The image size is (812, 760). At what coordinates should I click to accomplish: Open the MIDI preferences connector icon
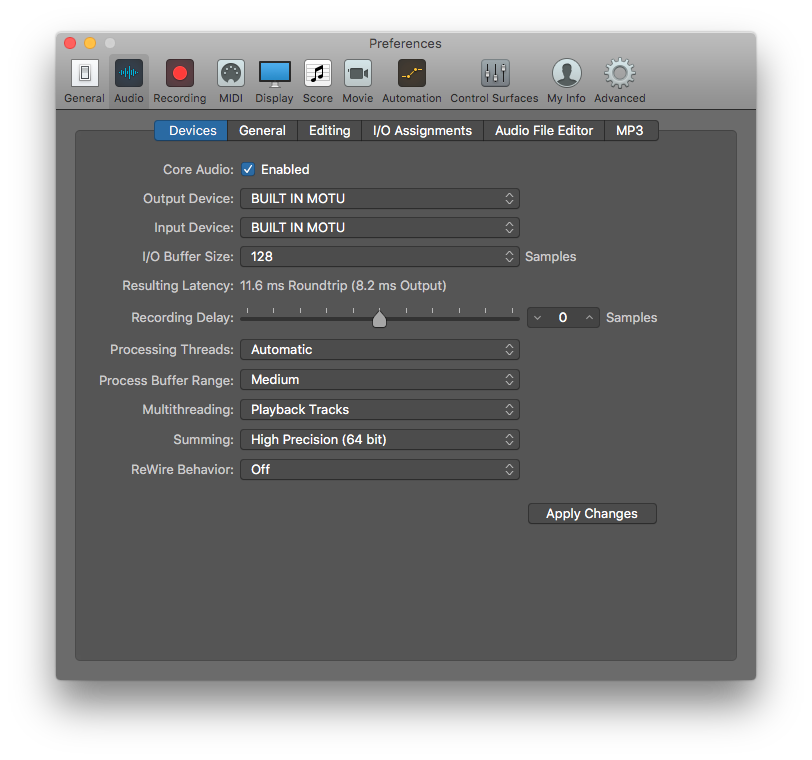click(231, 74)
